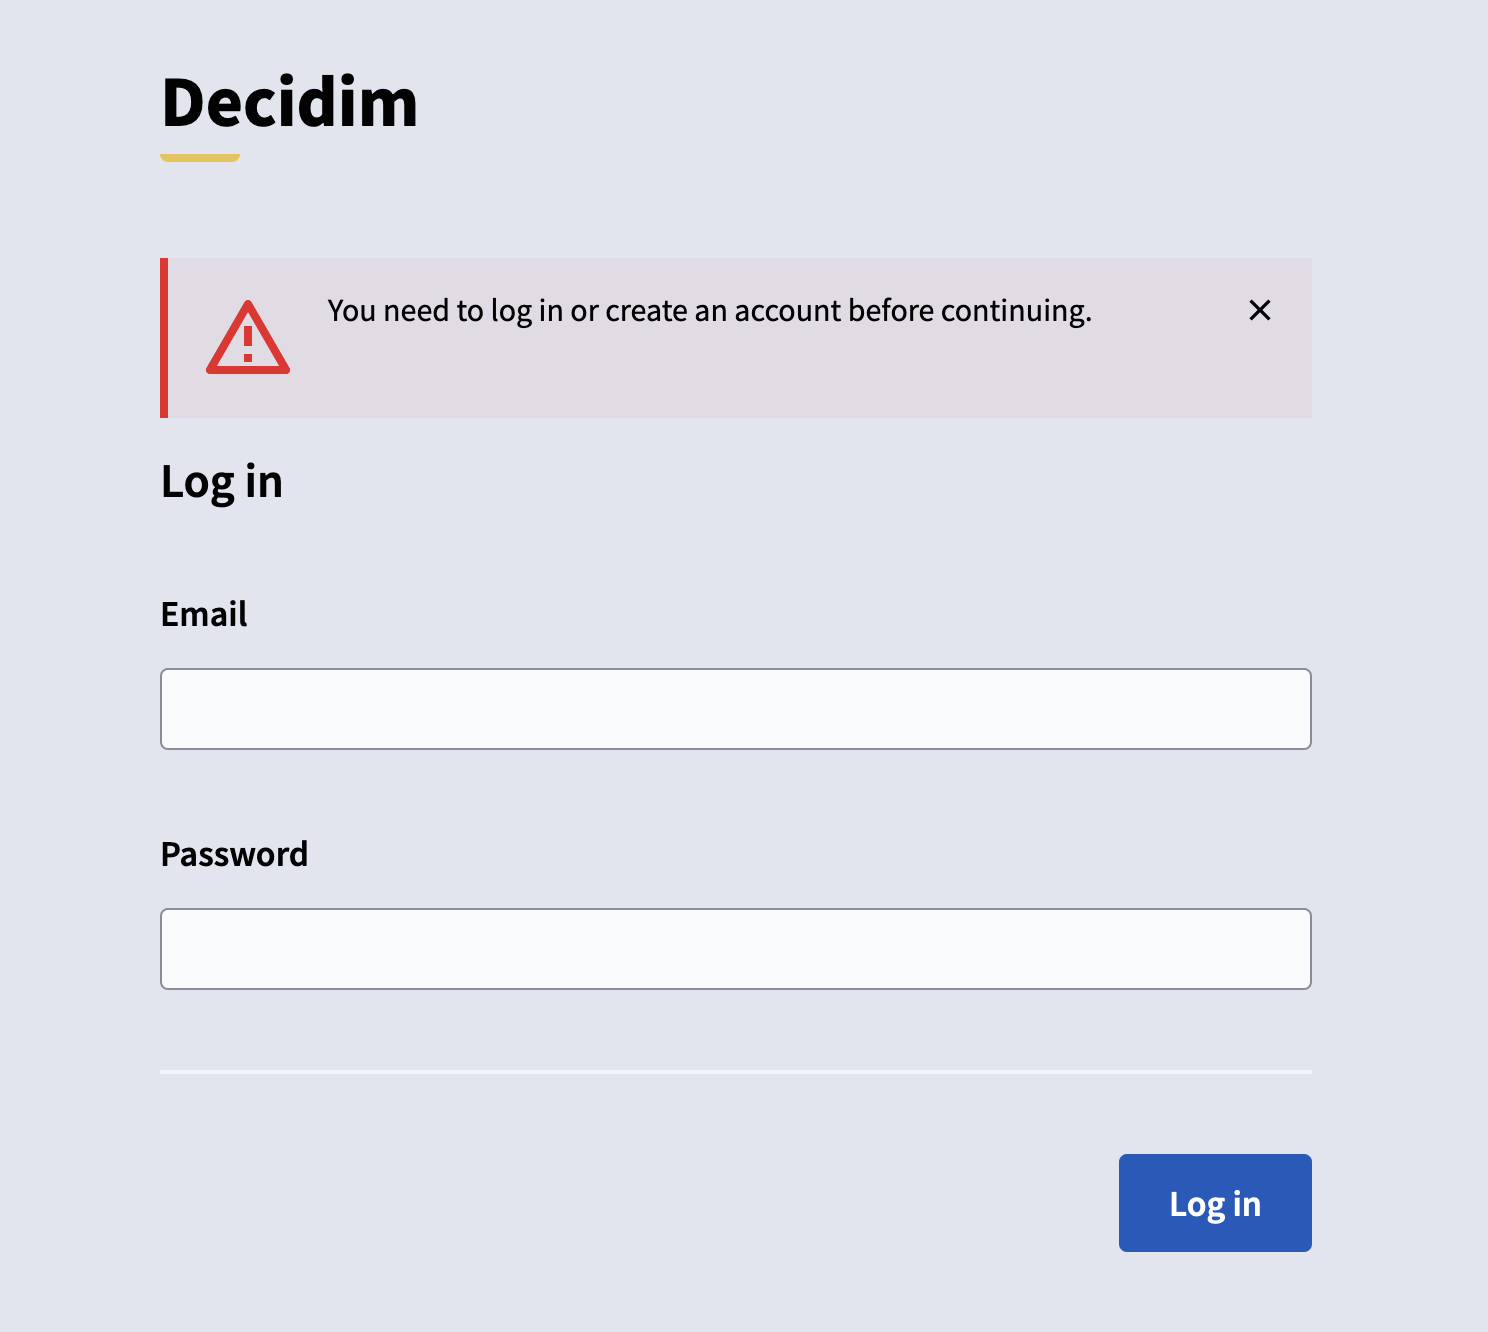This screenshot has height=1332, width=1488.
Task: Click the Log in page heading
Action: tap(221, 483)
